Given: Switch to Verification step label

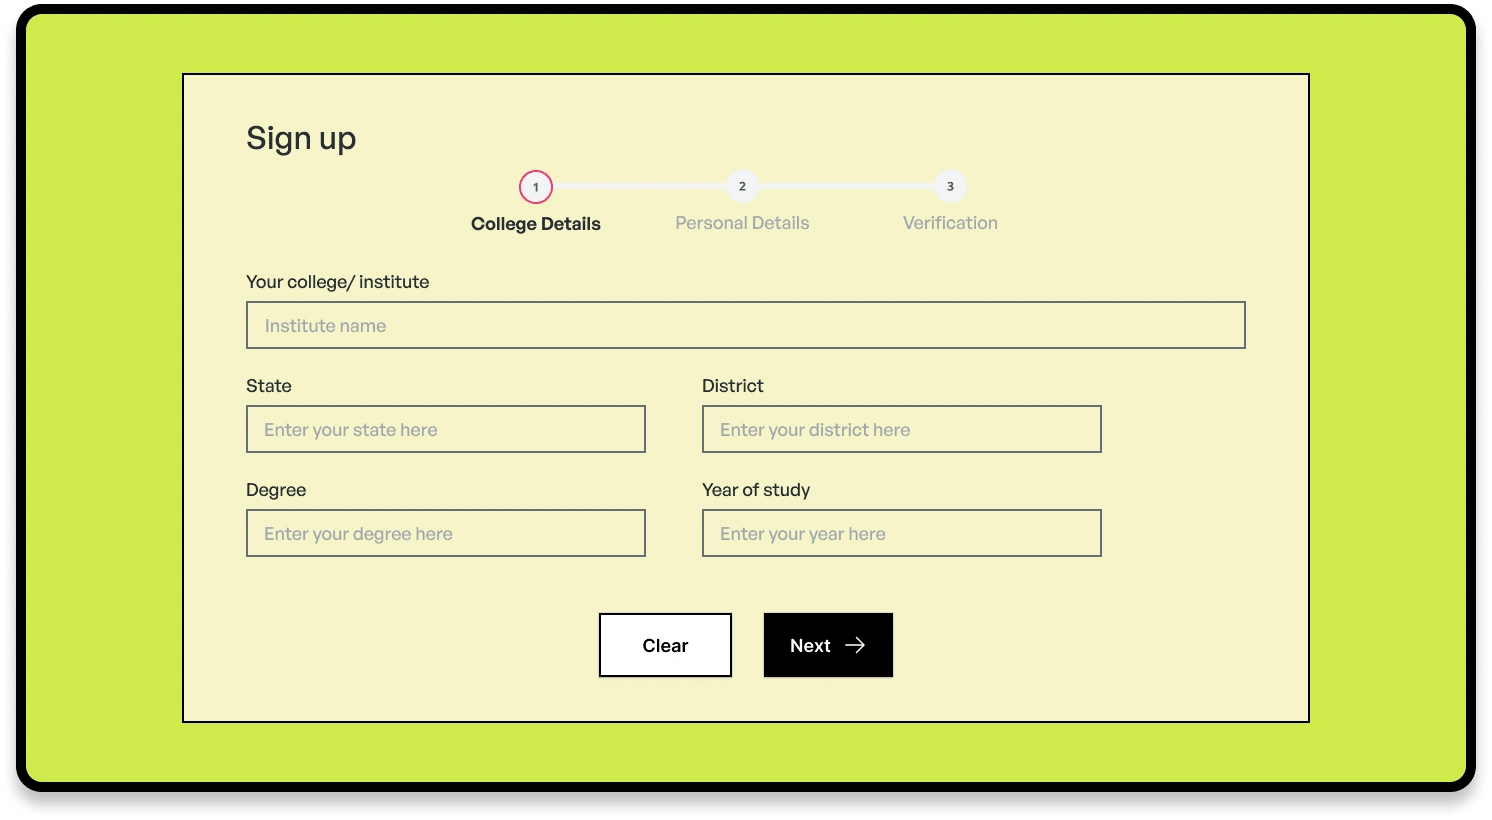Looking at the screenshot, I should click(x=950, y=223).
